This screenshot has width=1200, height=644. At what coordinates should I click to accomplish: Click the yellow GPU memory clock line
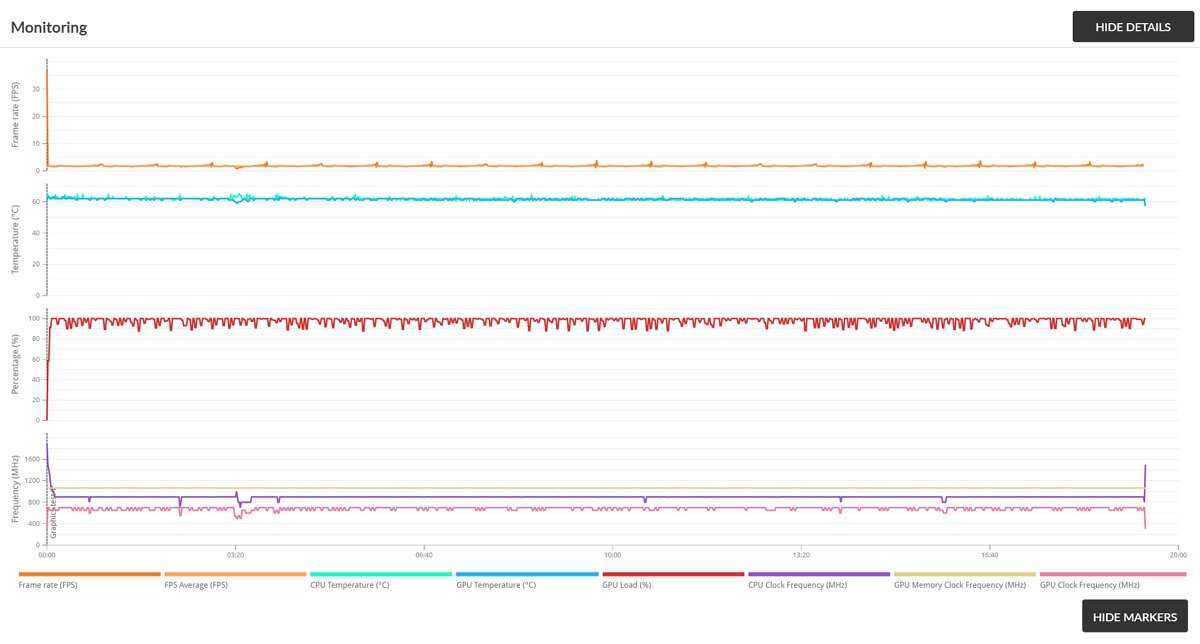[600, 488]
